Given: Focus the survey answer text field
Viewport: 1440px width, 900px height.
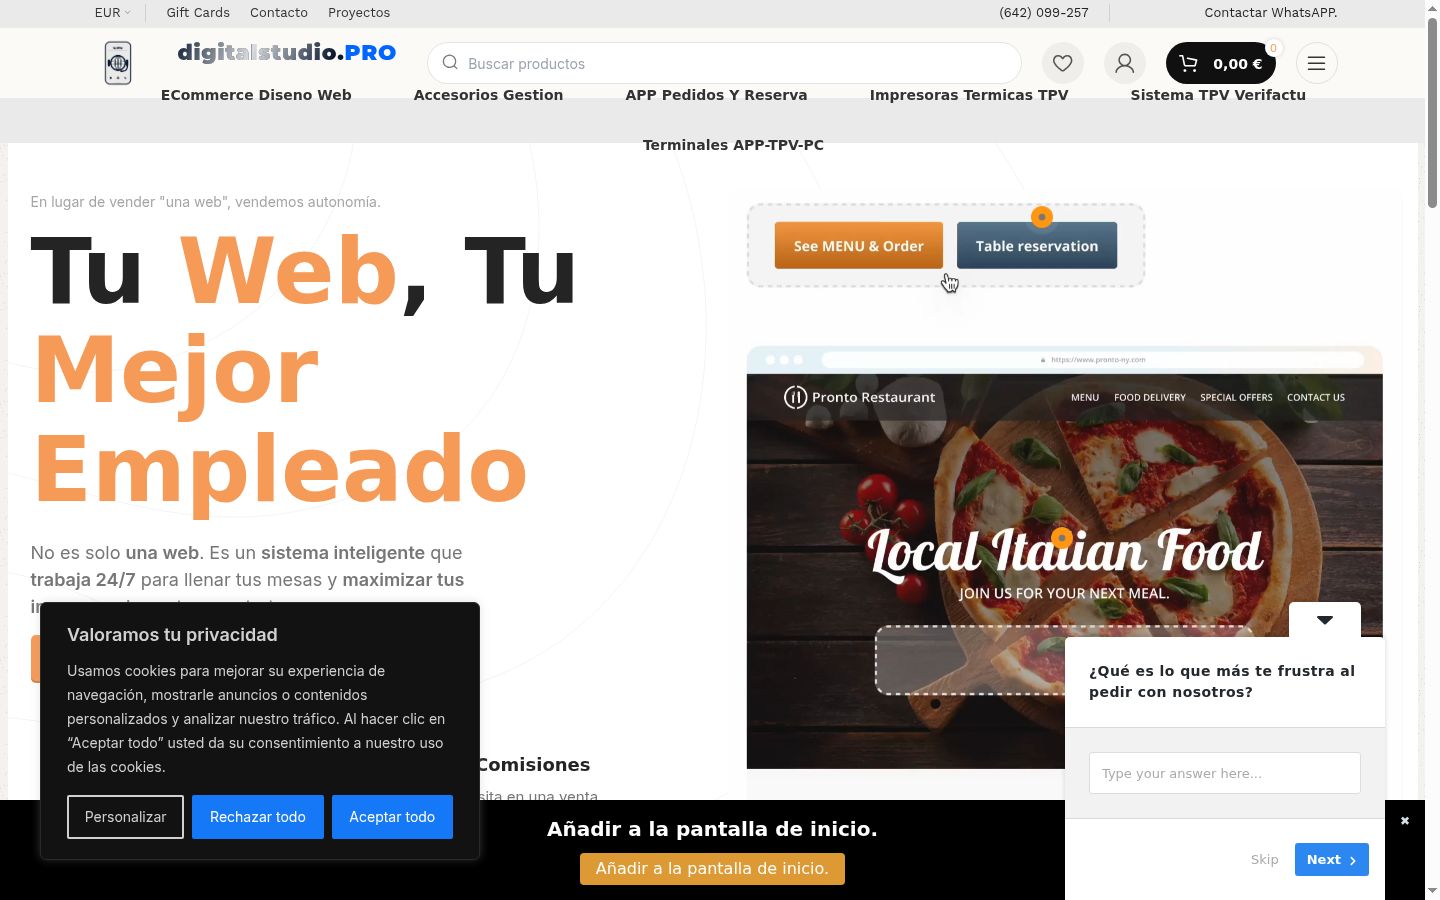Looking at the screenshot, I should point(1224,773).
